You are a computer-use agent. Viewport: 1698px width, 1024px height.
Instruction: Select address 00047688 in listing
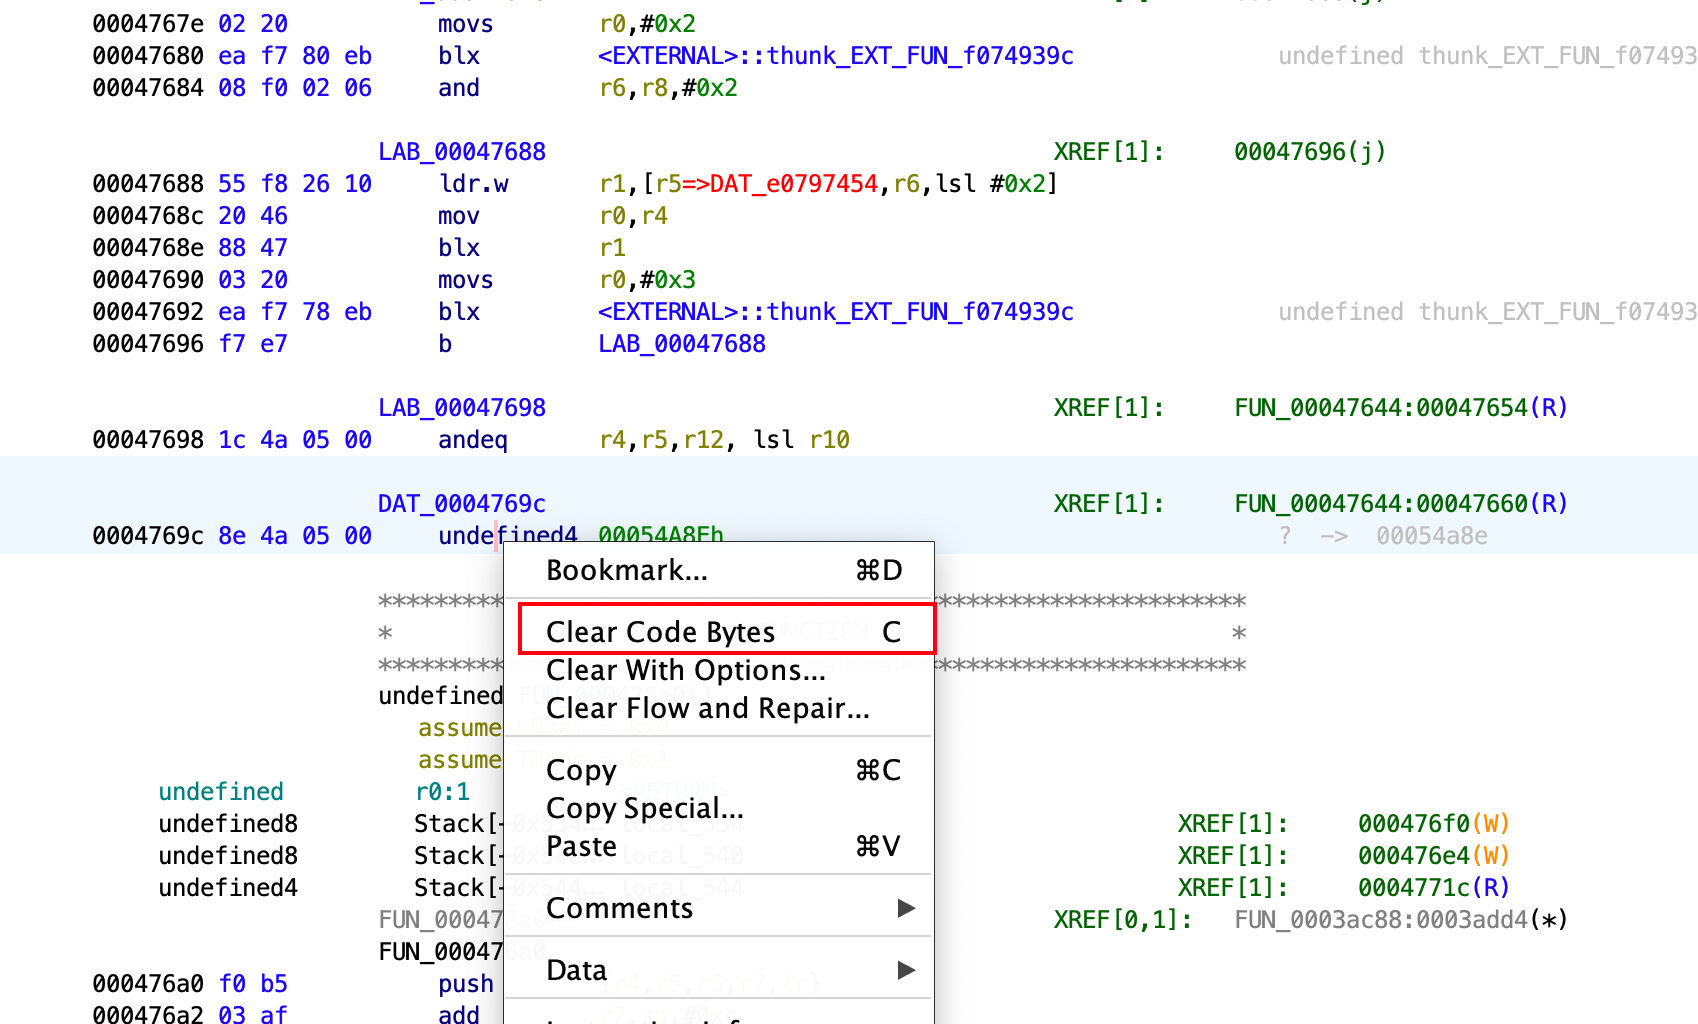click(148, 184)
